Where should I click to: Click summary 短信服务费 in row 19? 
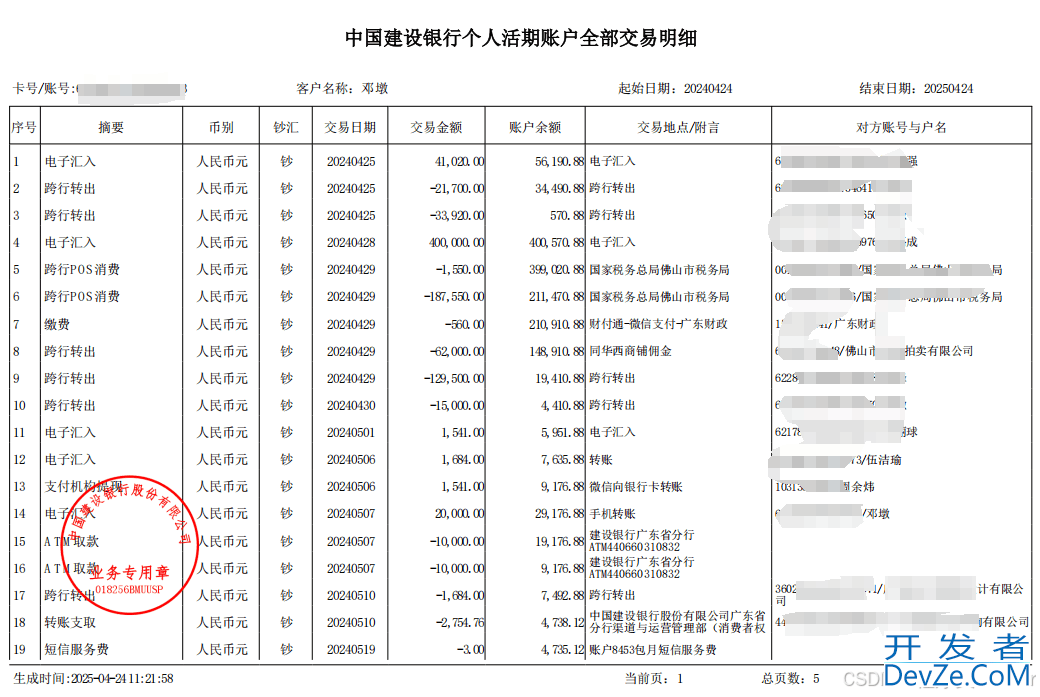tap(76, 650)
